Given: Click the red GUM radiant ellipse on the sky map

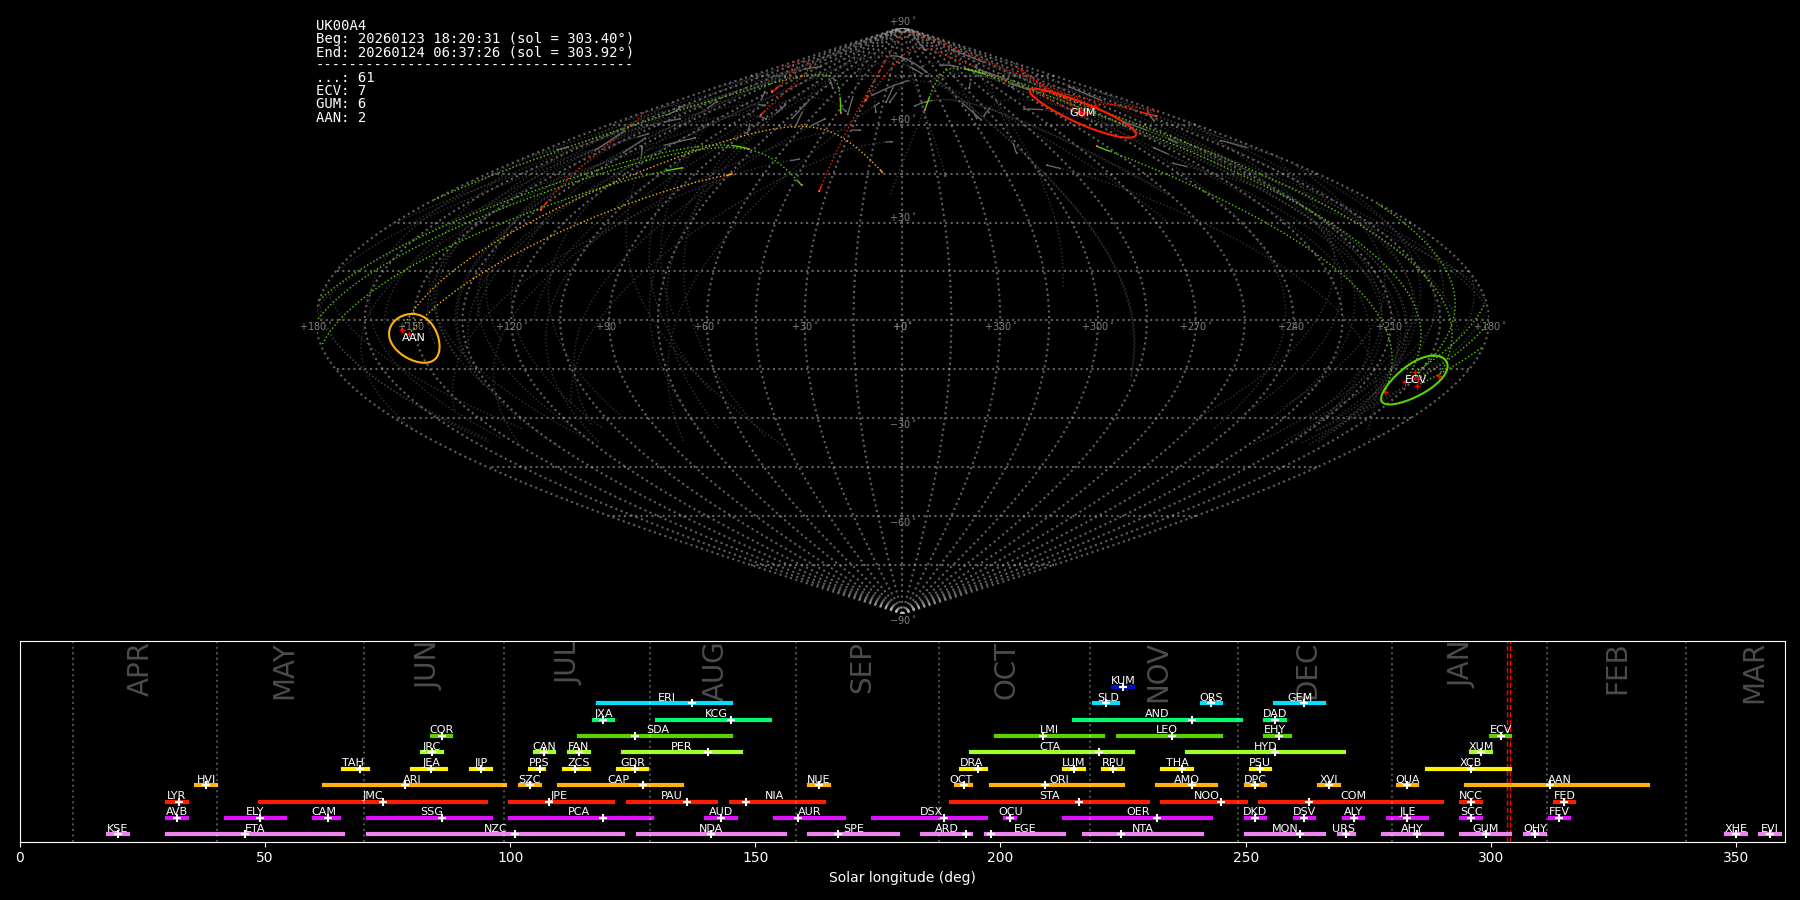Looking at the screenshot, I should (1083, 113).
